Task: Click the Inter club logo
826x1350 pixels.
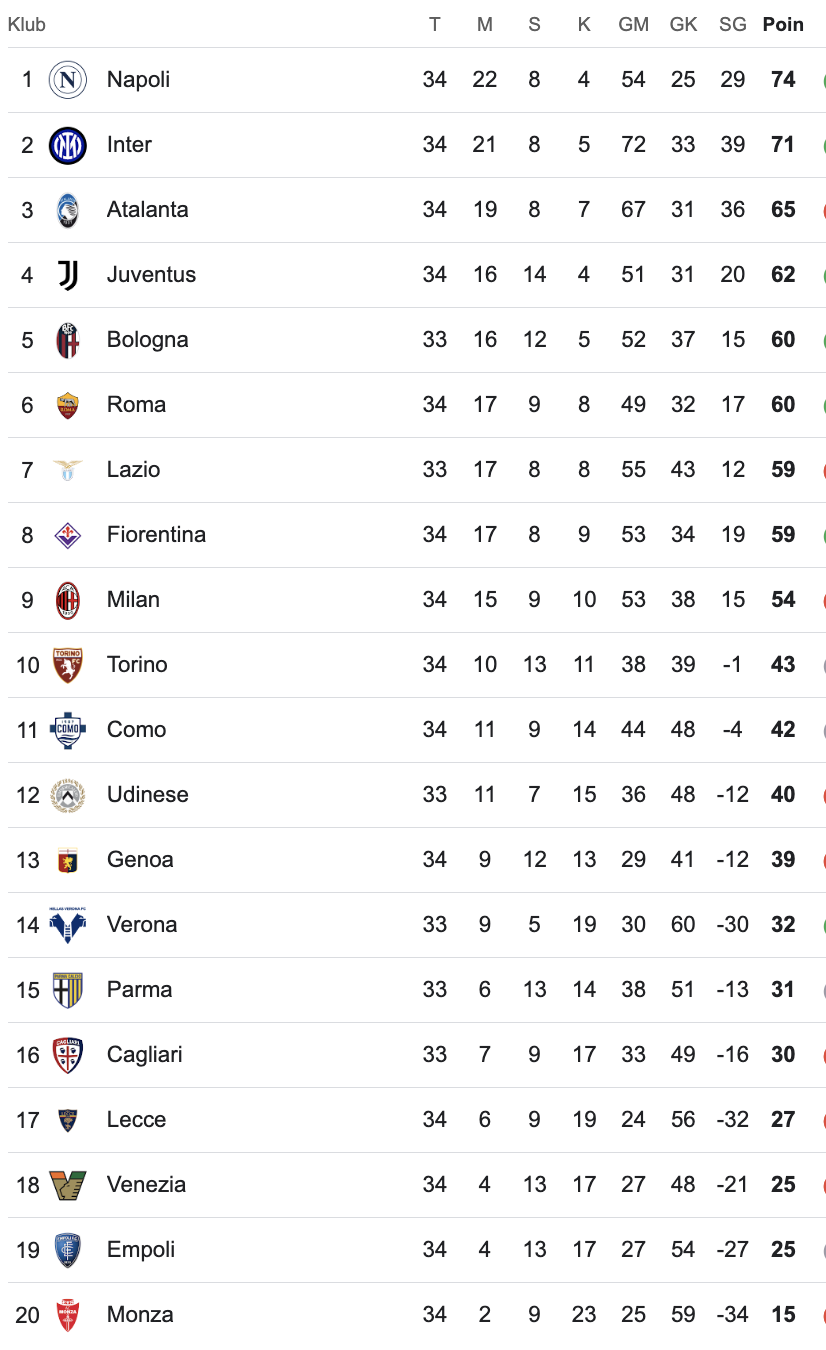Action: coord(67,145)
